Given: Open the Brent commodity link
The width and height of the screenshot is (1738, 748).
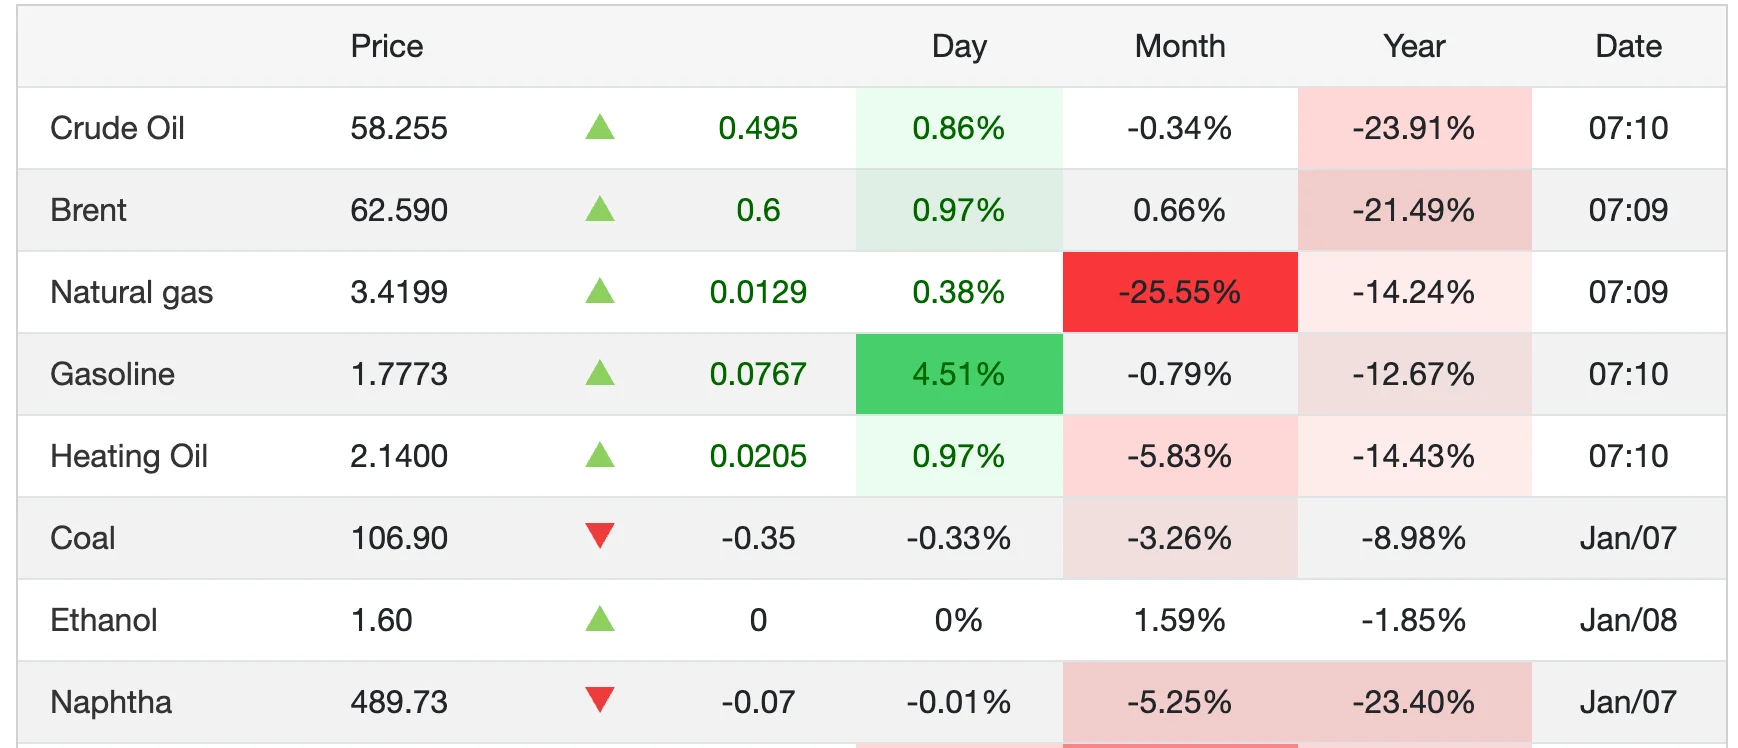Looking at the screenshot, I should (x=88, y=210).
